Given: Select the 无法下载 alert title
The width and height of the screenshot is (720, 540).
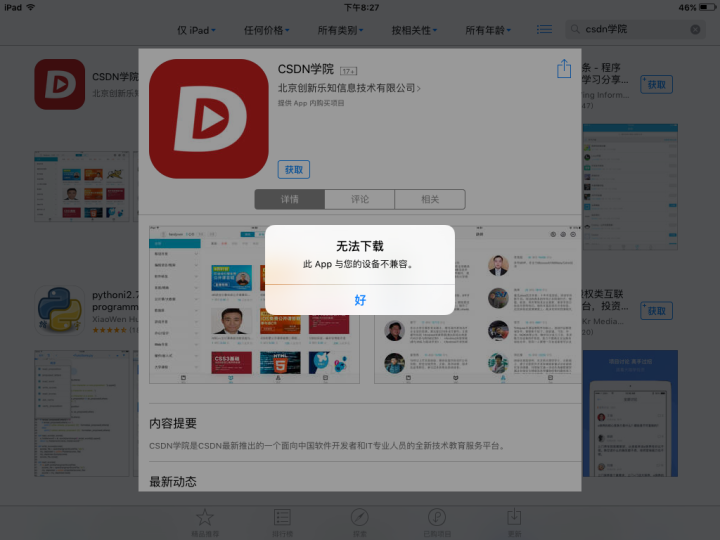Looking at the screenshot, I should coord(360,247).
